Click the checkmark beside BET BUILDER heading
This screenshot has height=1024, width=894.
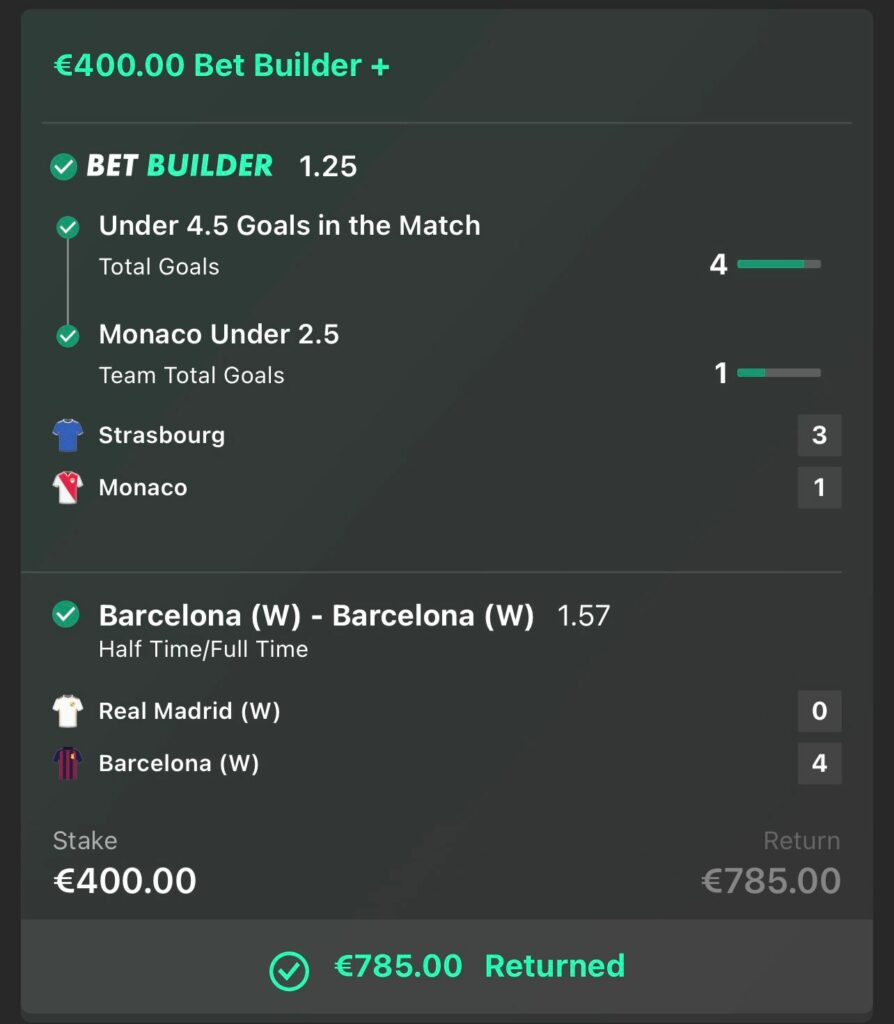[x=62, y=168]
